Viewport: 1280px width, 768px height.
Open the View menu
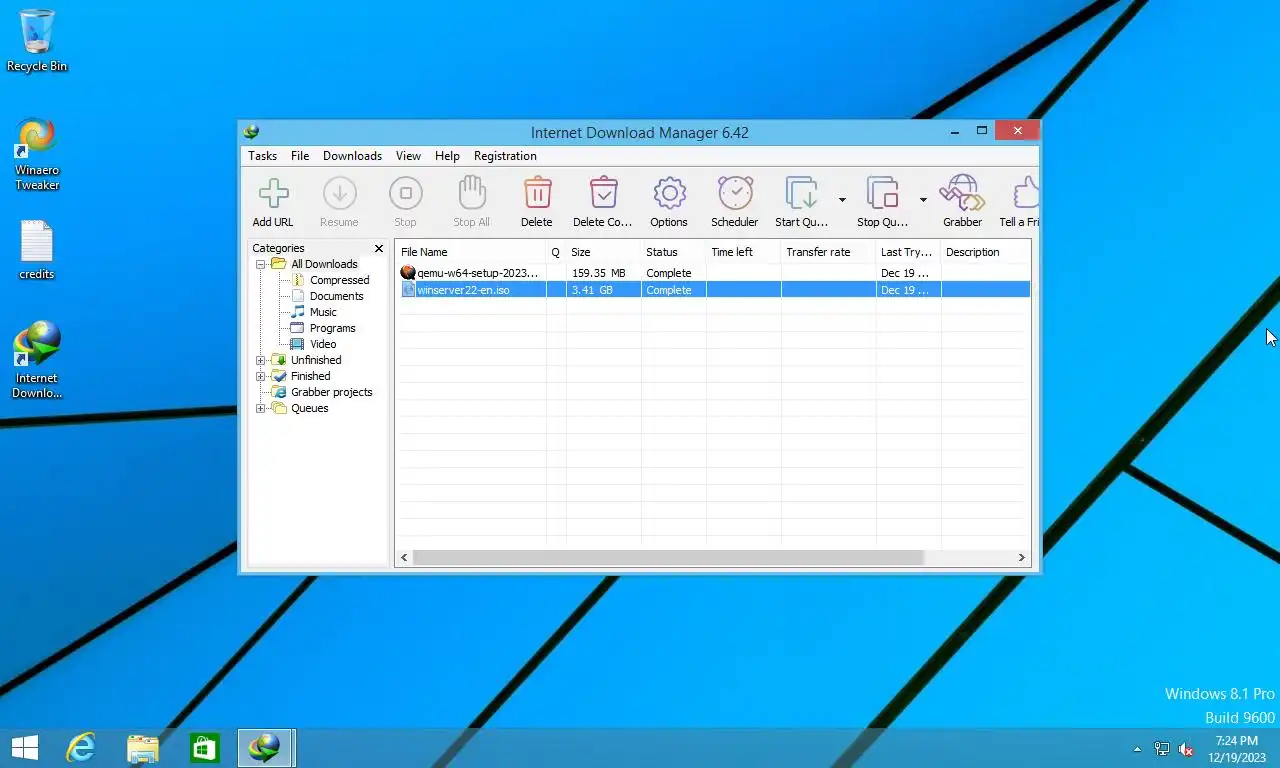(408, 156)
